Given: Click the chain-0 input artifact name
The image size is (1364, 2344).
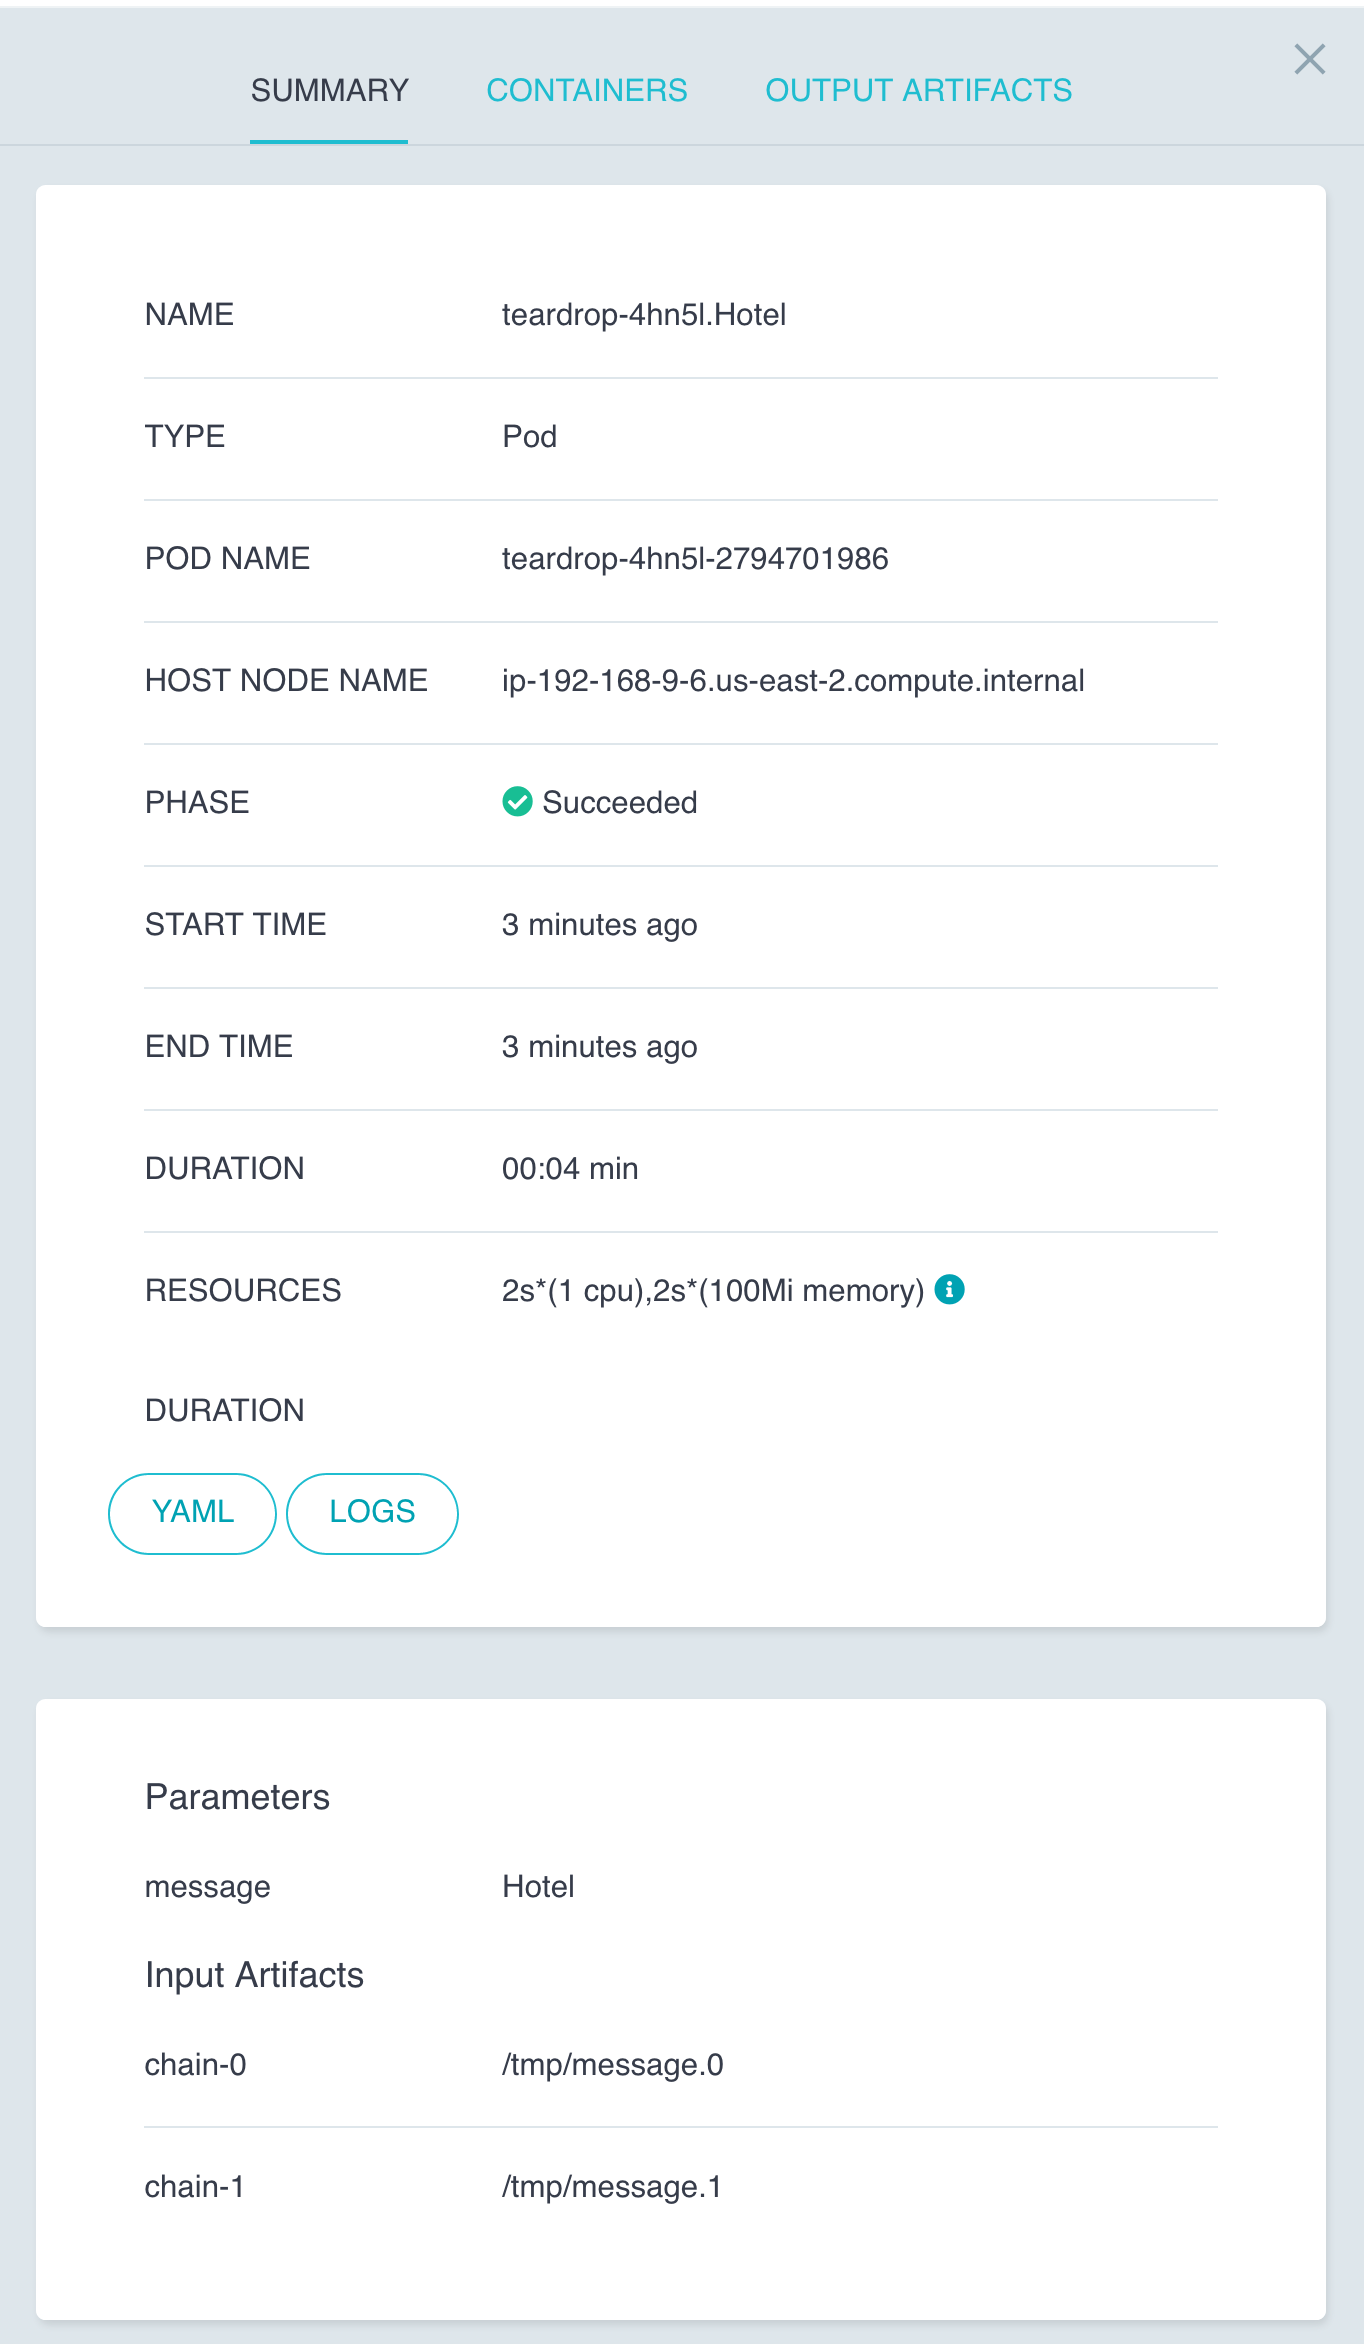Looking at the screenshot, I should click(x=195, y=2064).
